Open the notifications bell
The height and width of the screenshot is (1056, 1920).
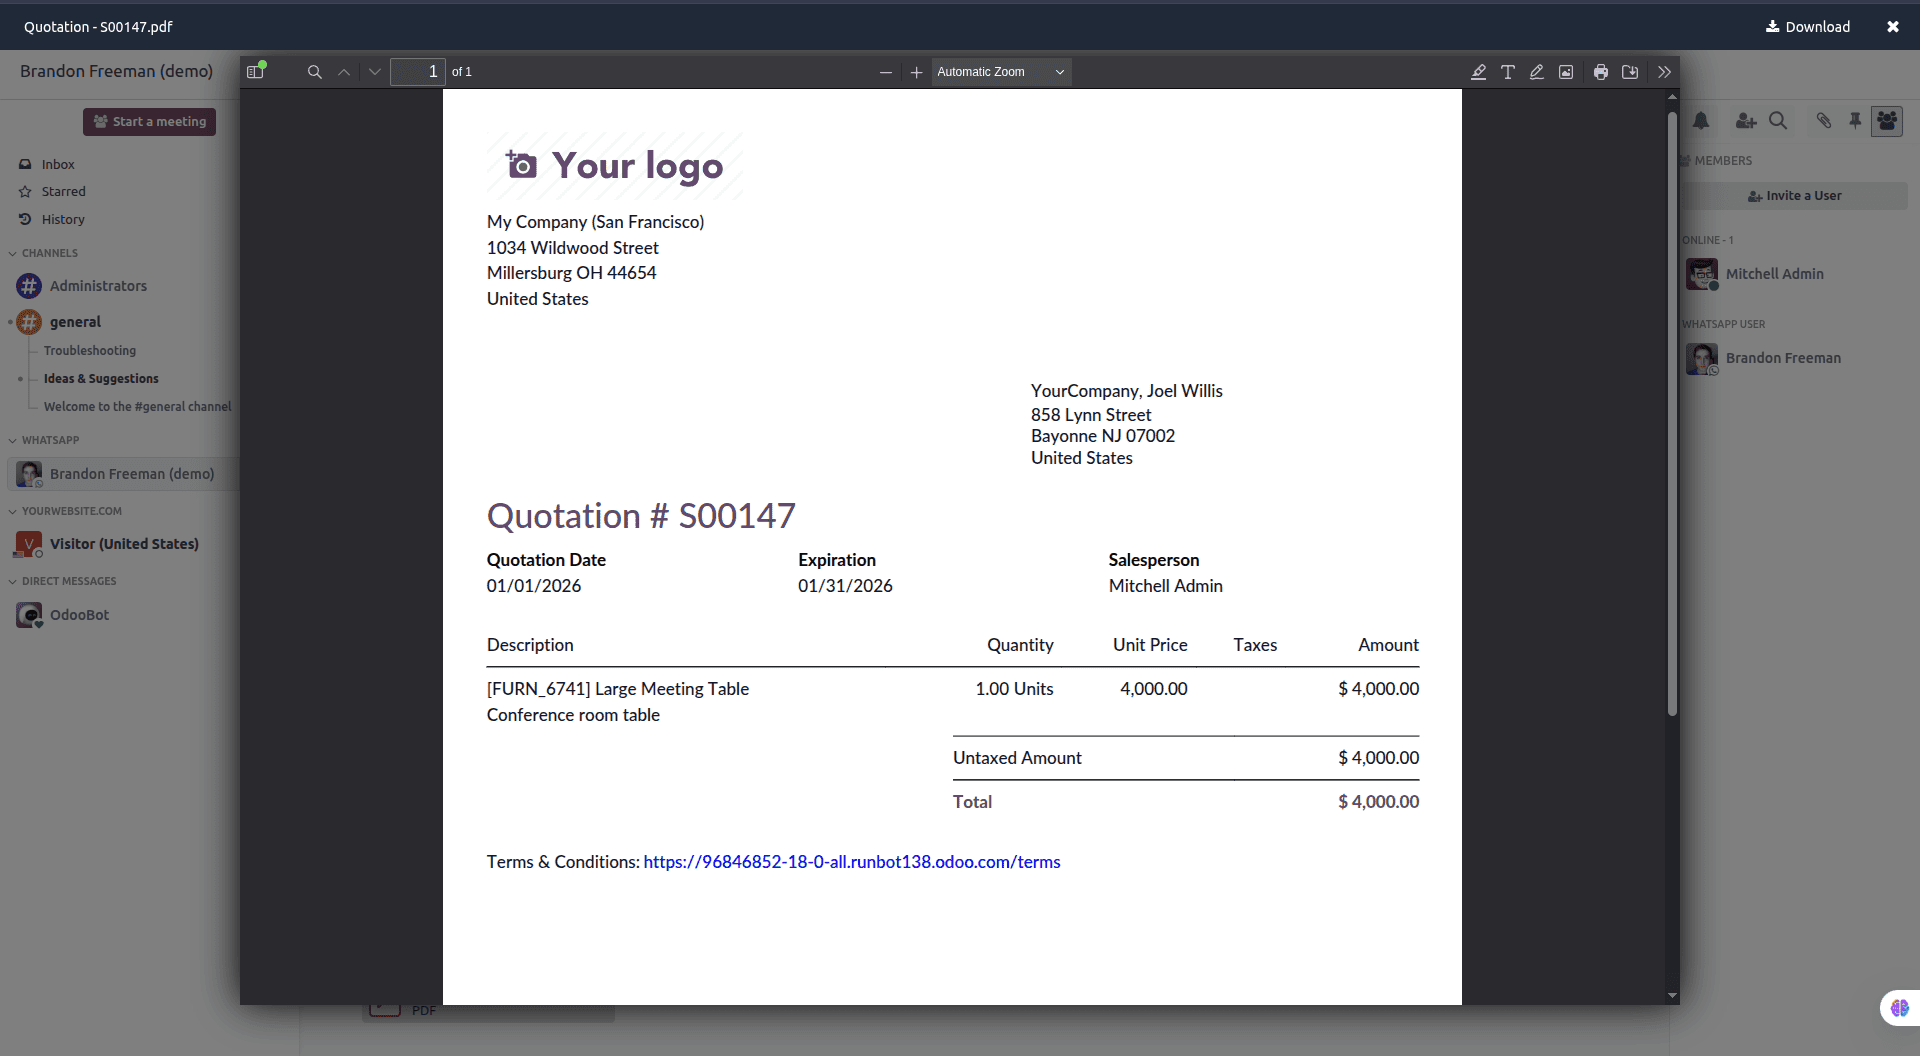coord(1702,120)
